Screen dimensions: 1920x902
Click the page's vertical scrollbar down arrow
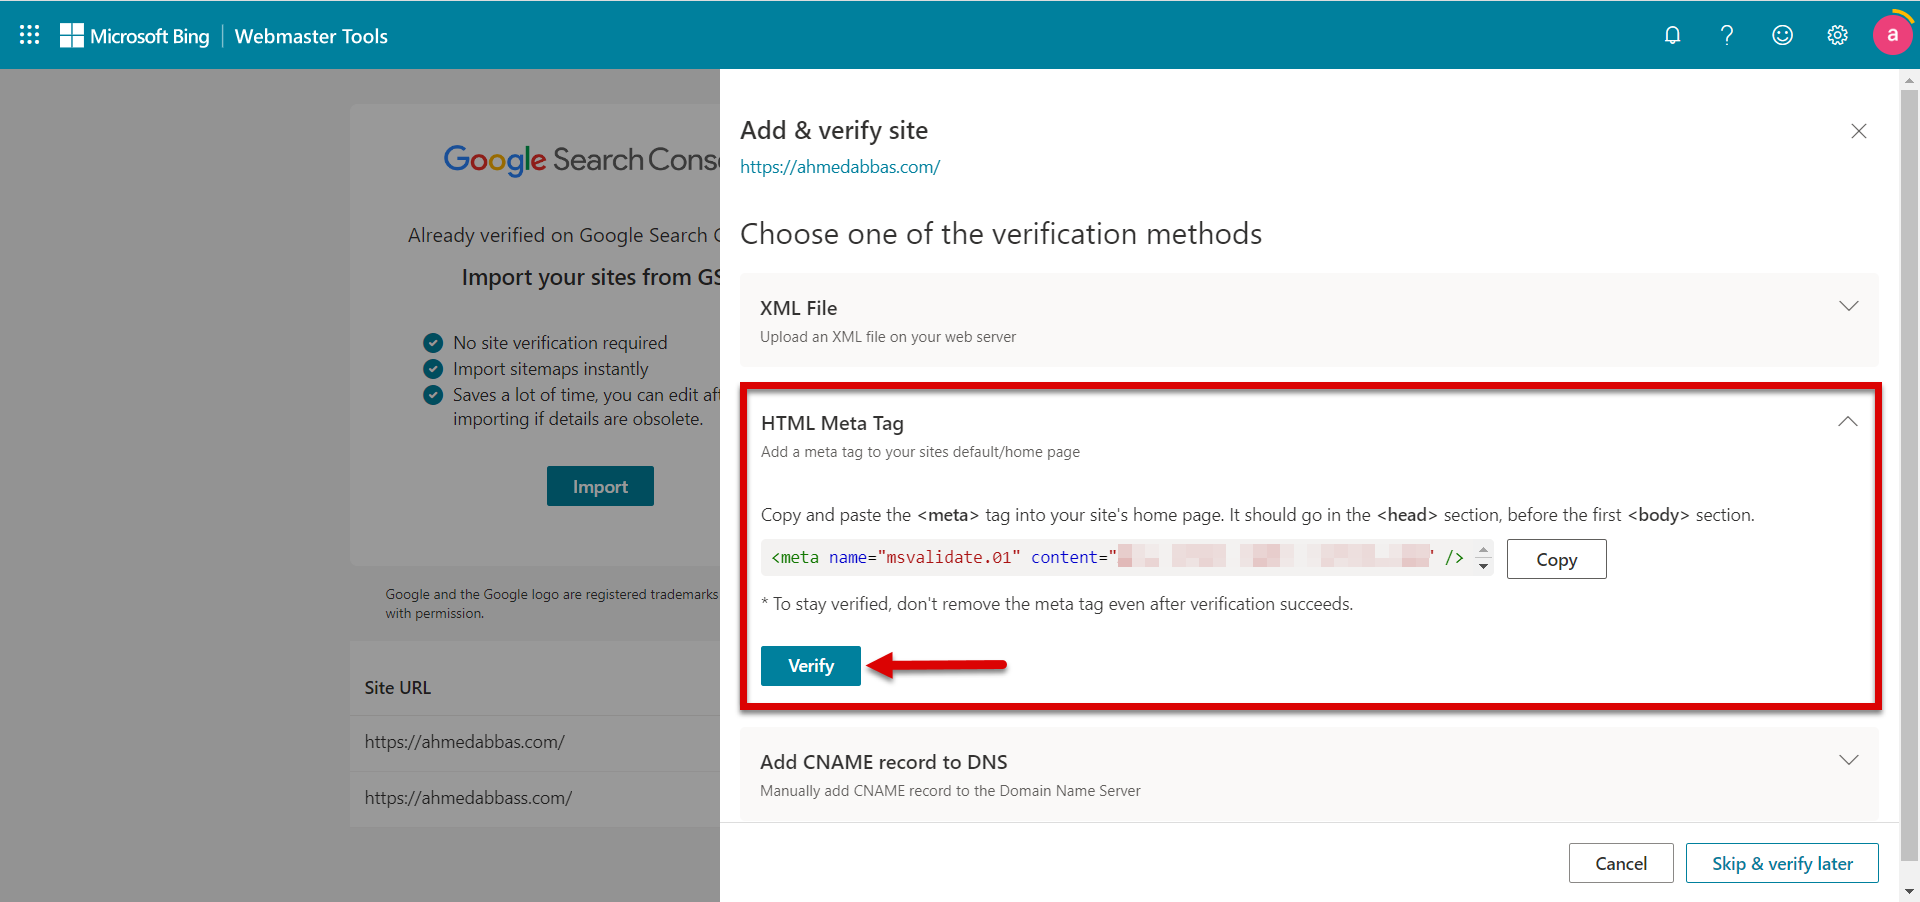(x=1910, y=891)
